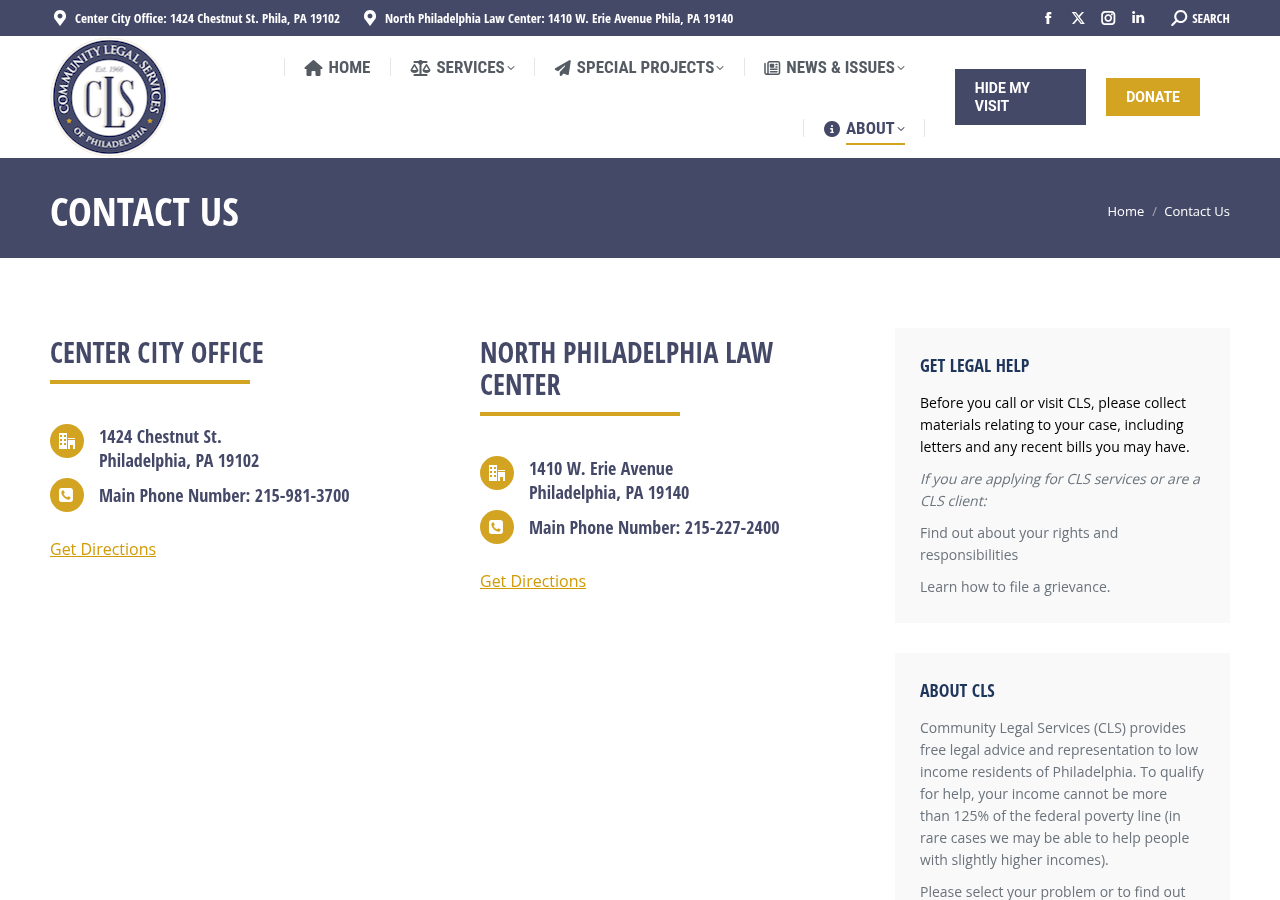1280x900 pixels.
Task: Open the News & Issues menu
Action: click(x=834, y=67)
